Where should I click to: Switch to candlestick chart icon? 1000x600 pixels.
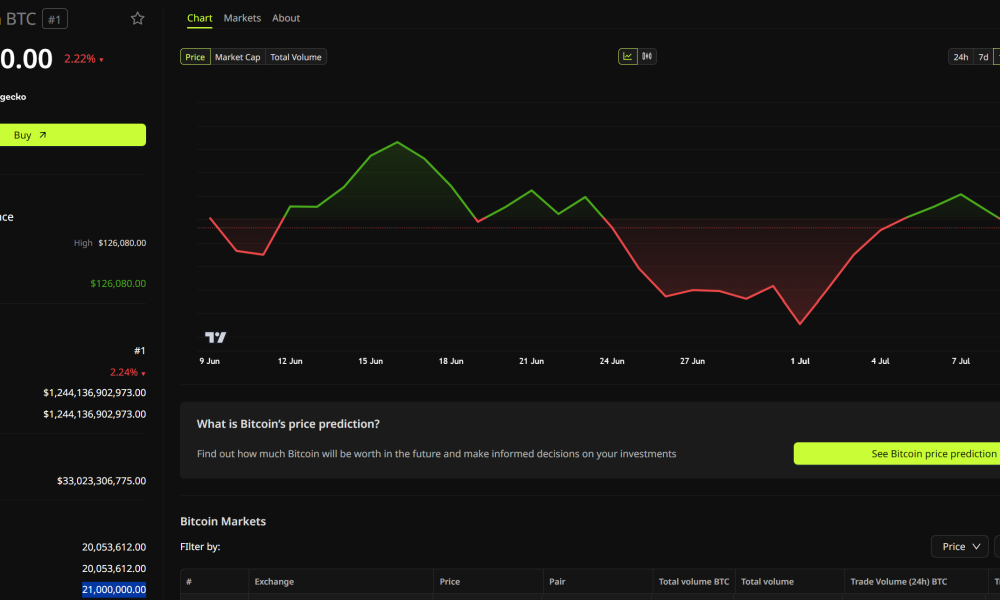click(x=647, y=57)
